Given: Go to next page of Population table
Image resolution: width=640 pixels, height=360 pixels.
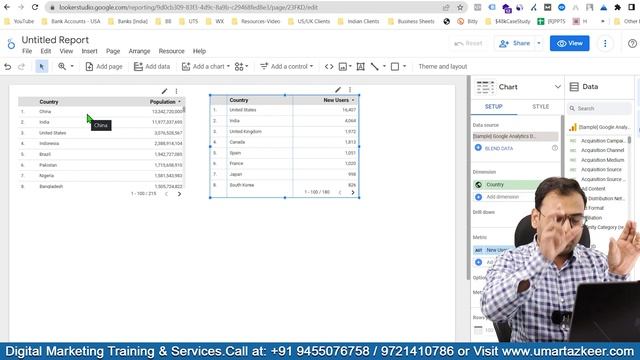Looking at the screenshot, I should [179, 194].
